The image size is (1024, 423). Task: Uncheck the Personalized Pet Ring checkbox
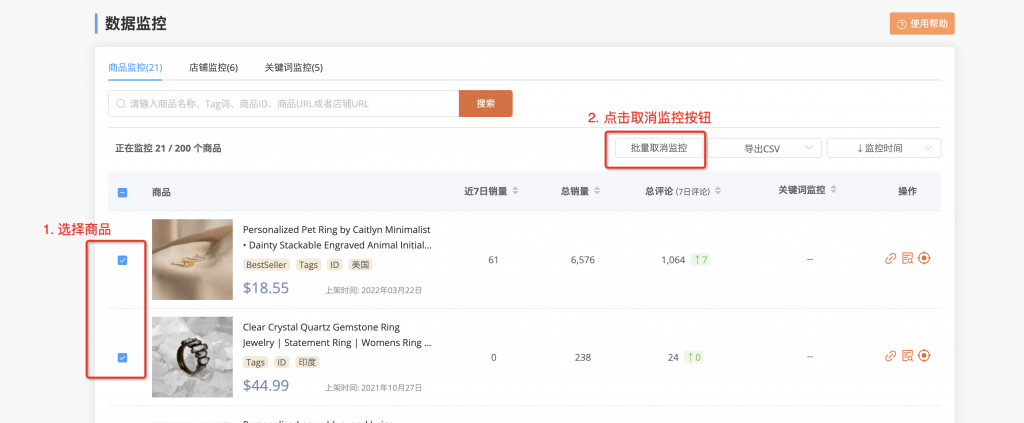tap(122, 260)
